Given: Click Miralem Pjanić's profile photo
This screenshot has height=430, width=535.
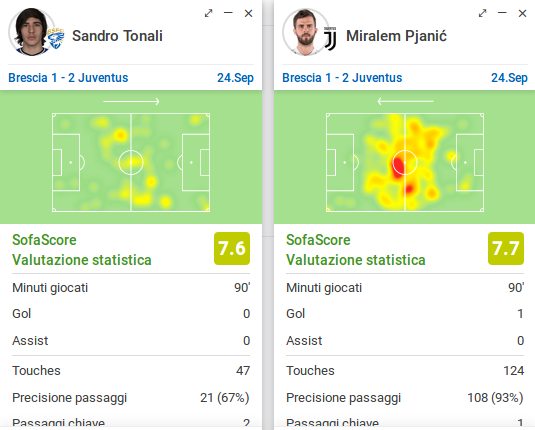Looking at the screenshot, I should (x=305, y=32).
